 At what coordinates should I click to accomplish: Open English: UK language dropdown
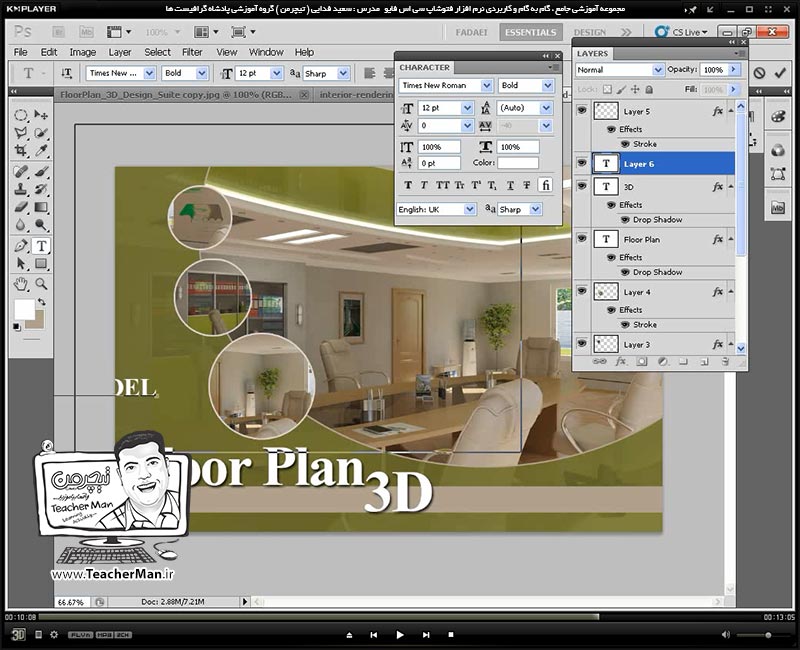click(469, 209)
